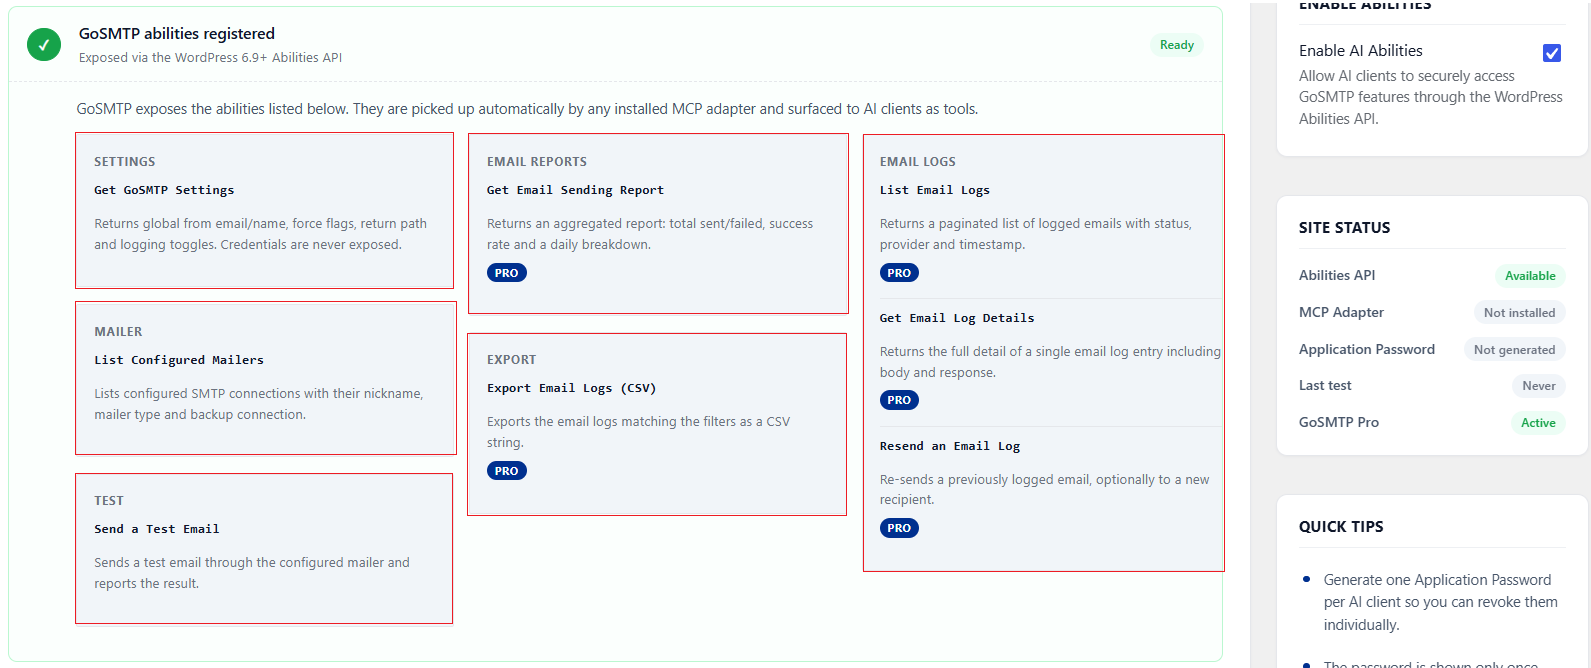1591x668 pixels.
Task: Click the MCP Adapter status row label
Action: coord(1341,313)
